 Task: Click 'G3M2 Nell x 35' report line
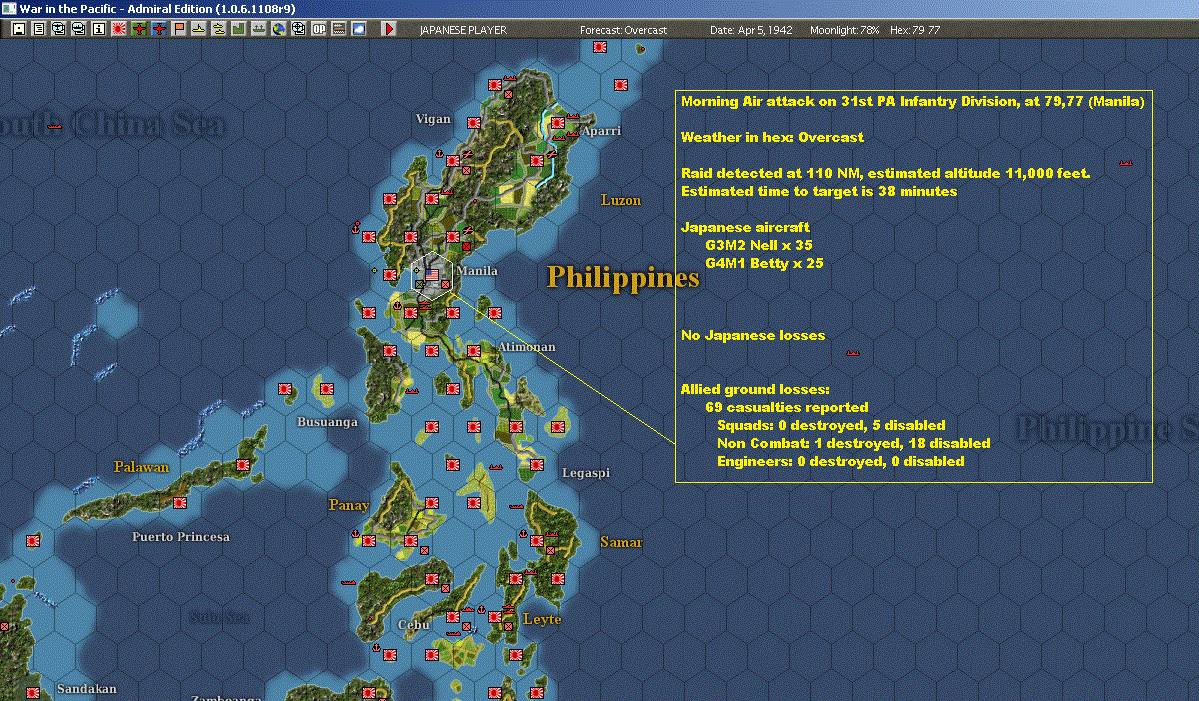coord(759,245)
